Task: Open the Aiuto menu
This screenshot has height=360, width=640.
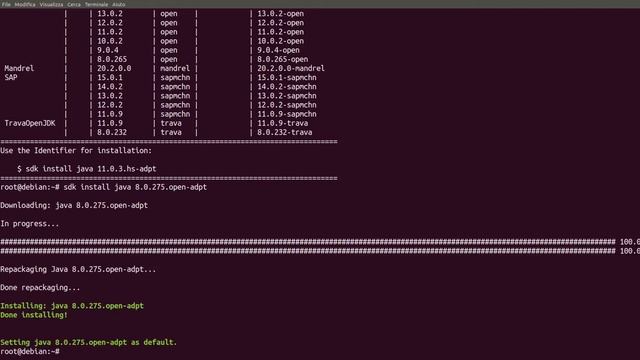Action: click(x=119, y=4)
